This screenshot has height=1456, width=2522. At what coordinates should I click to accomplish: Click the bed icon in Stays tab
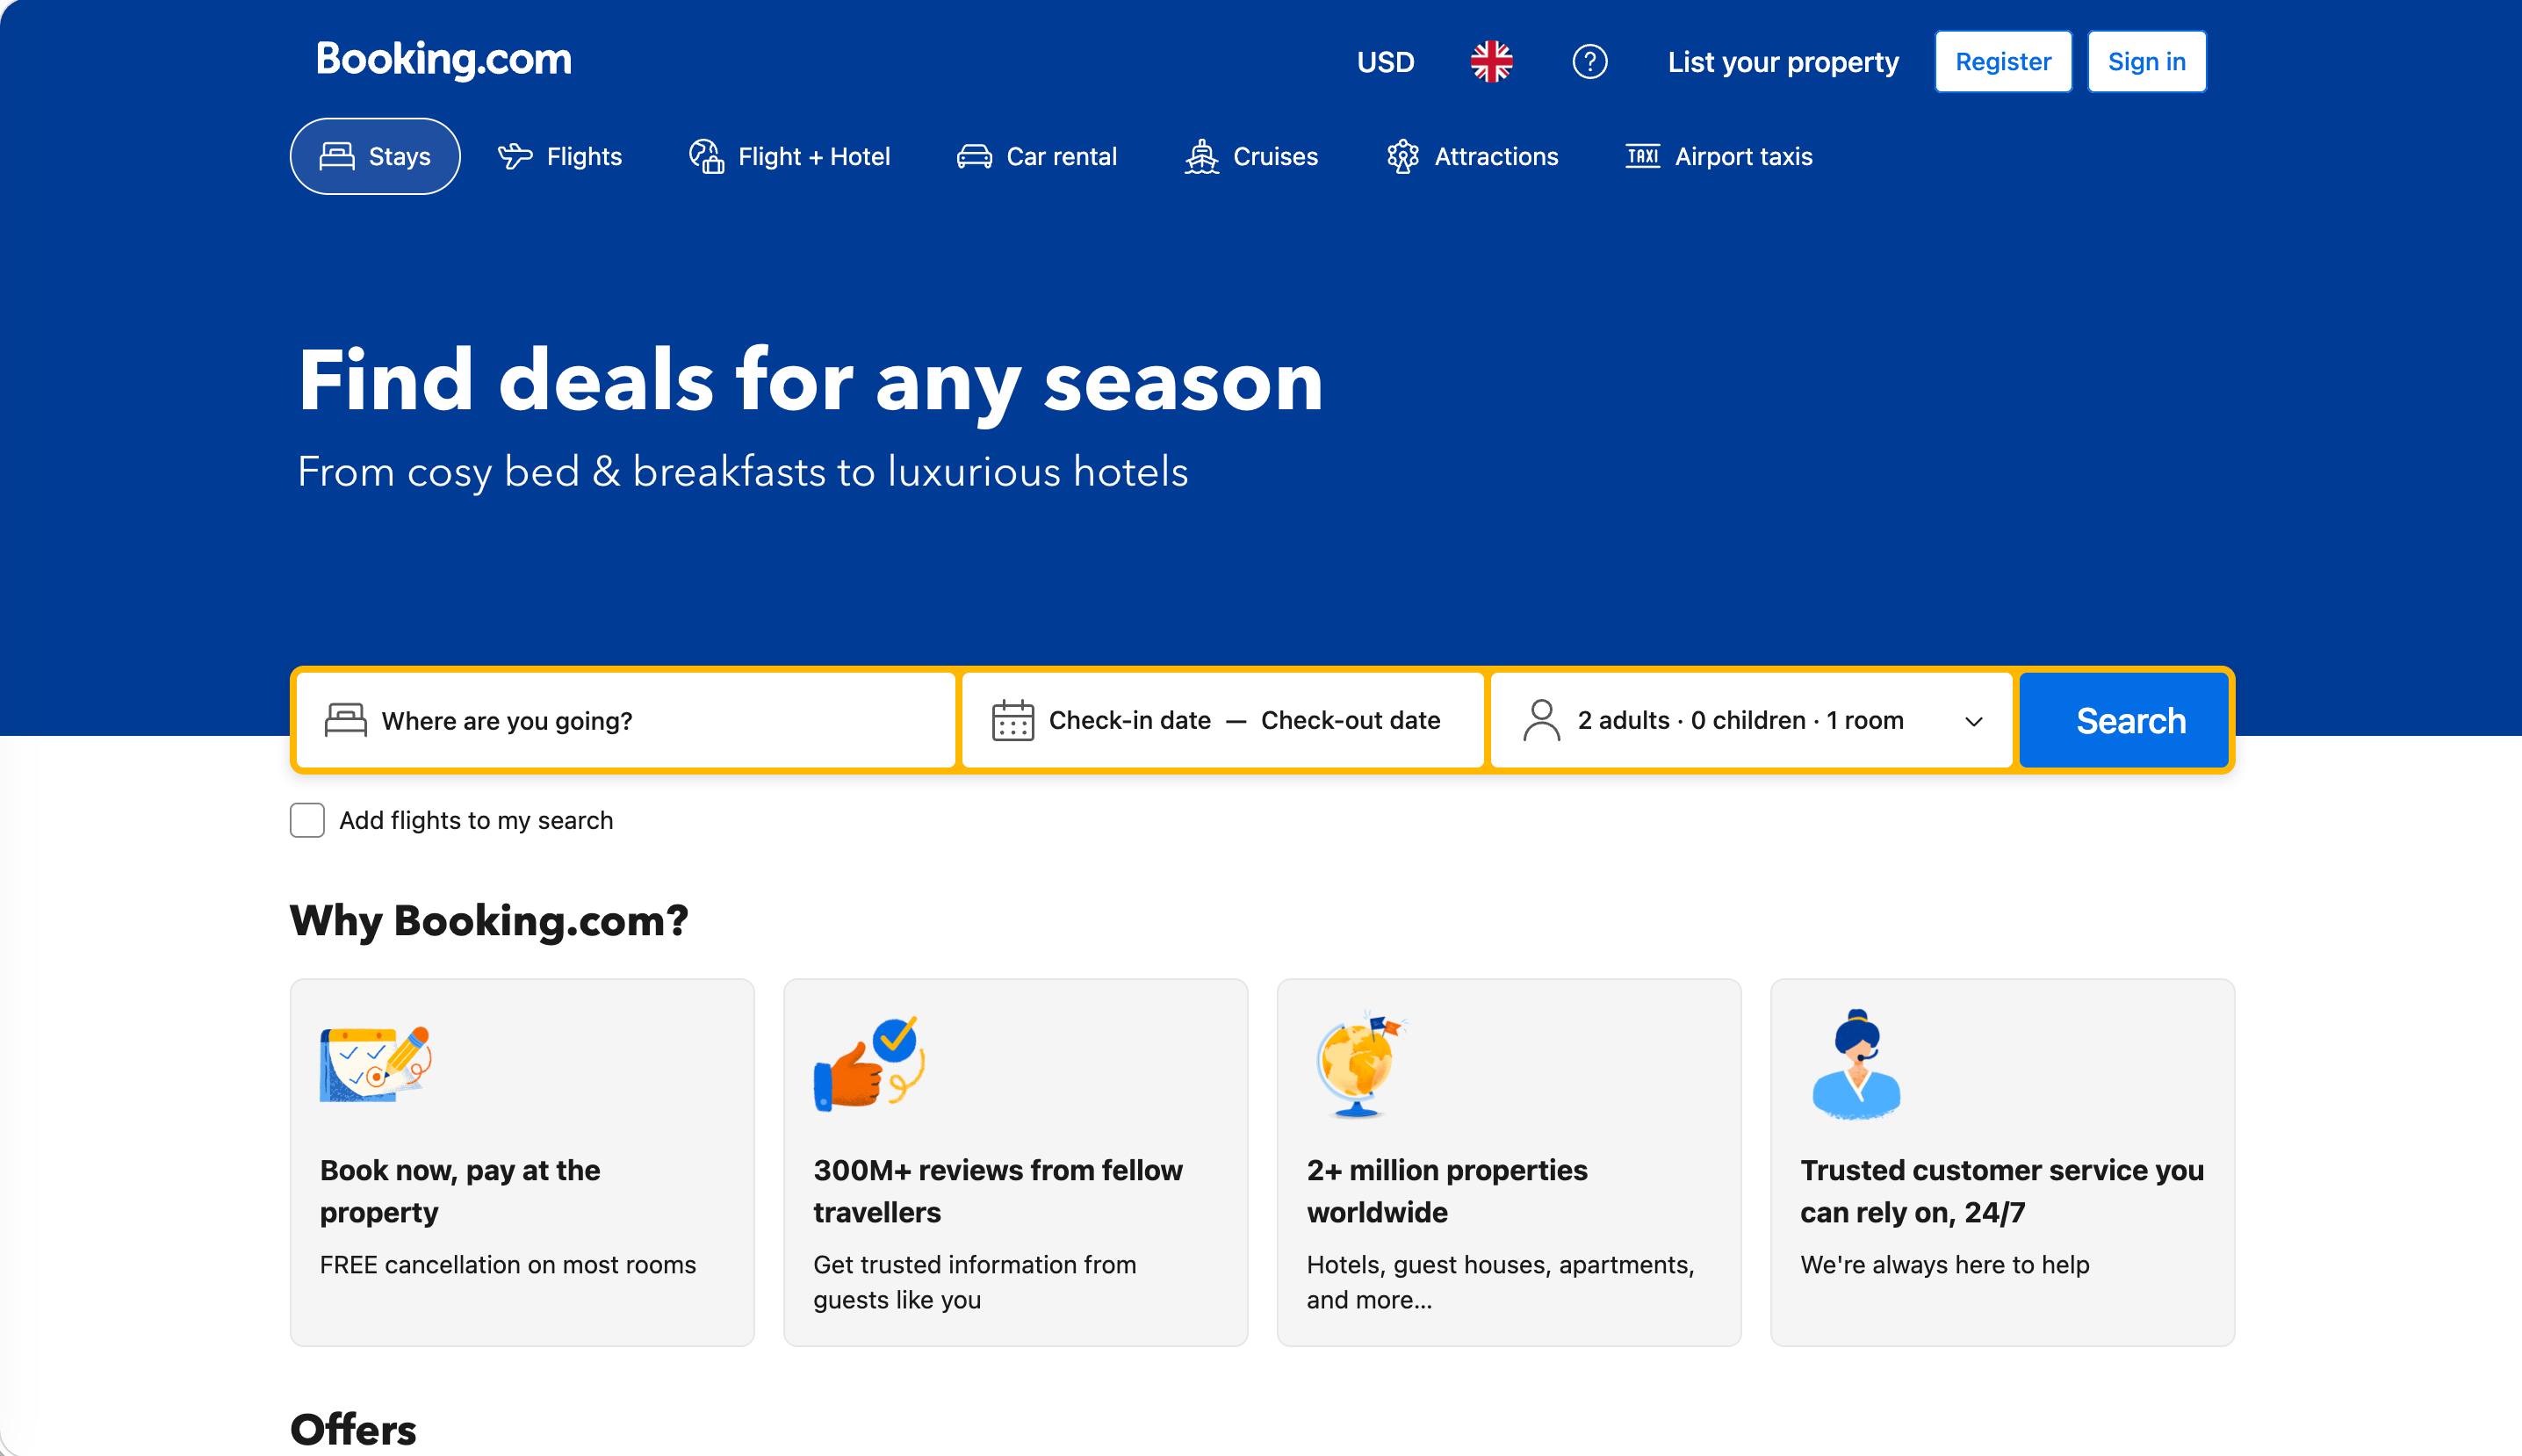(x=337, y=156)
